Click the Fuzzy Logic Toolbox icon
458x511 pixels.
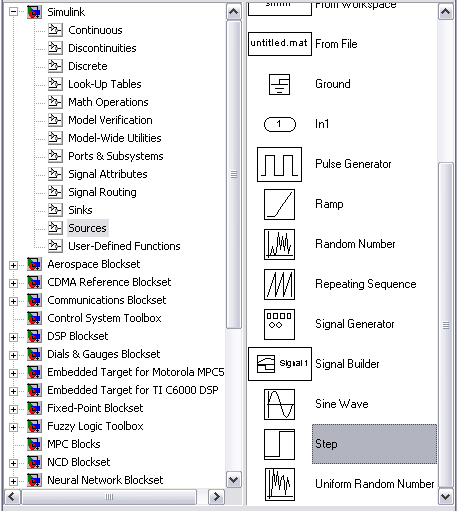tap(34, 426)
